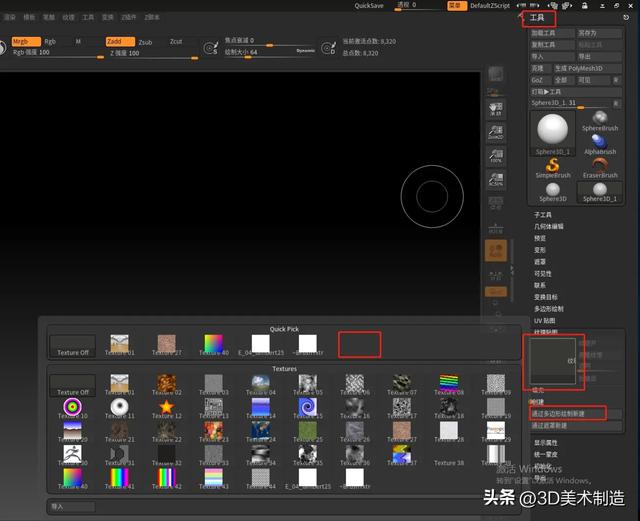Toggle the Mrgb mode button

(x=25, y=42)
